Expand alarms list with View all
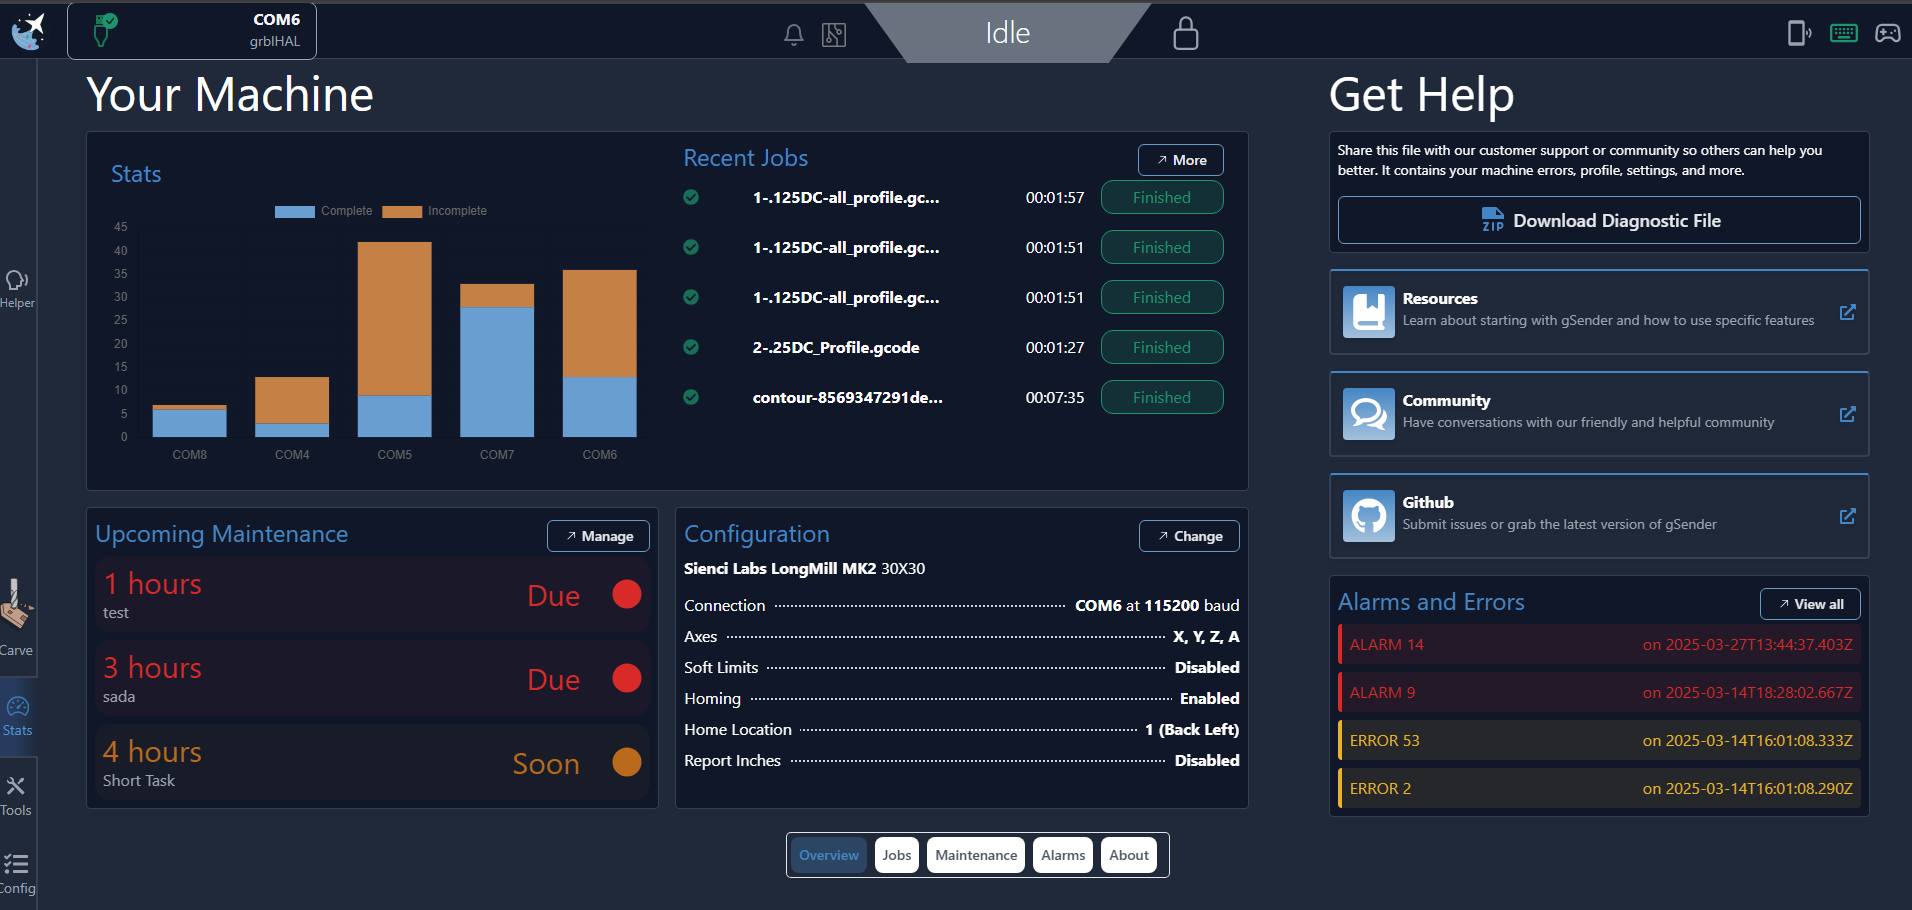The width and height of the screenshot is (1912, 910). click(1809, 604)
